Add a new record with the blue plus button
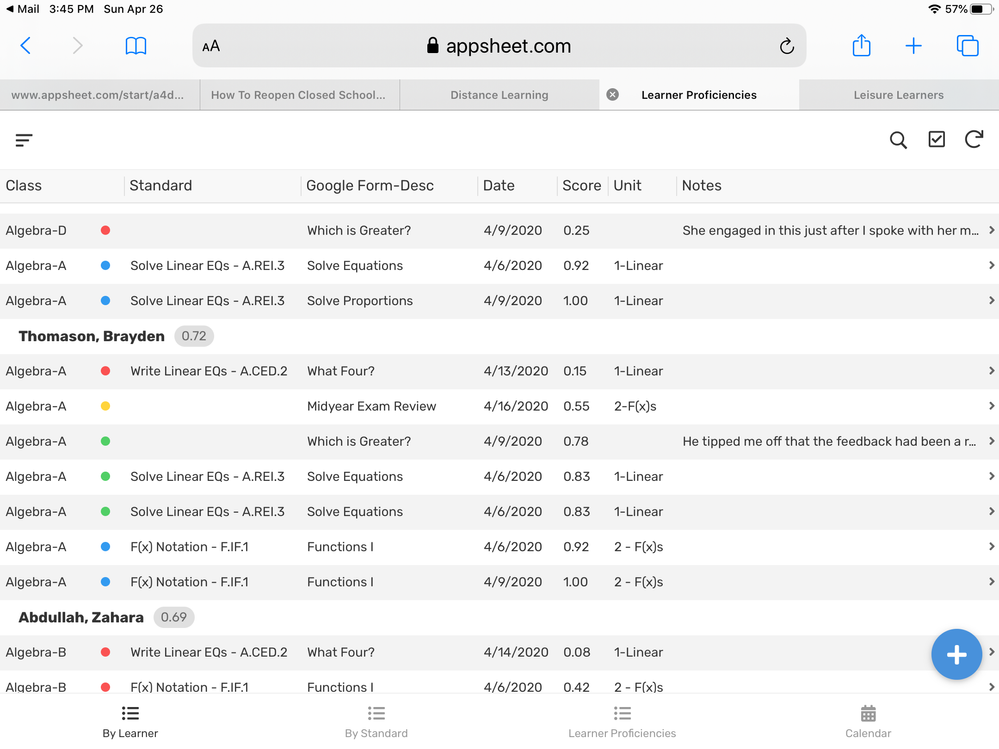This screenshot has height=749, width=999. coord(956,655)
